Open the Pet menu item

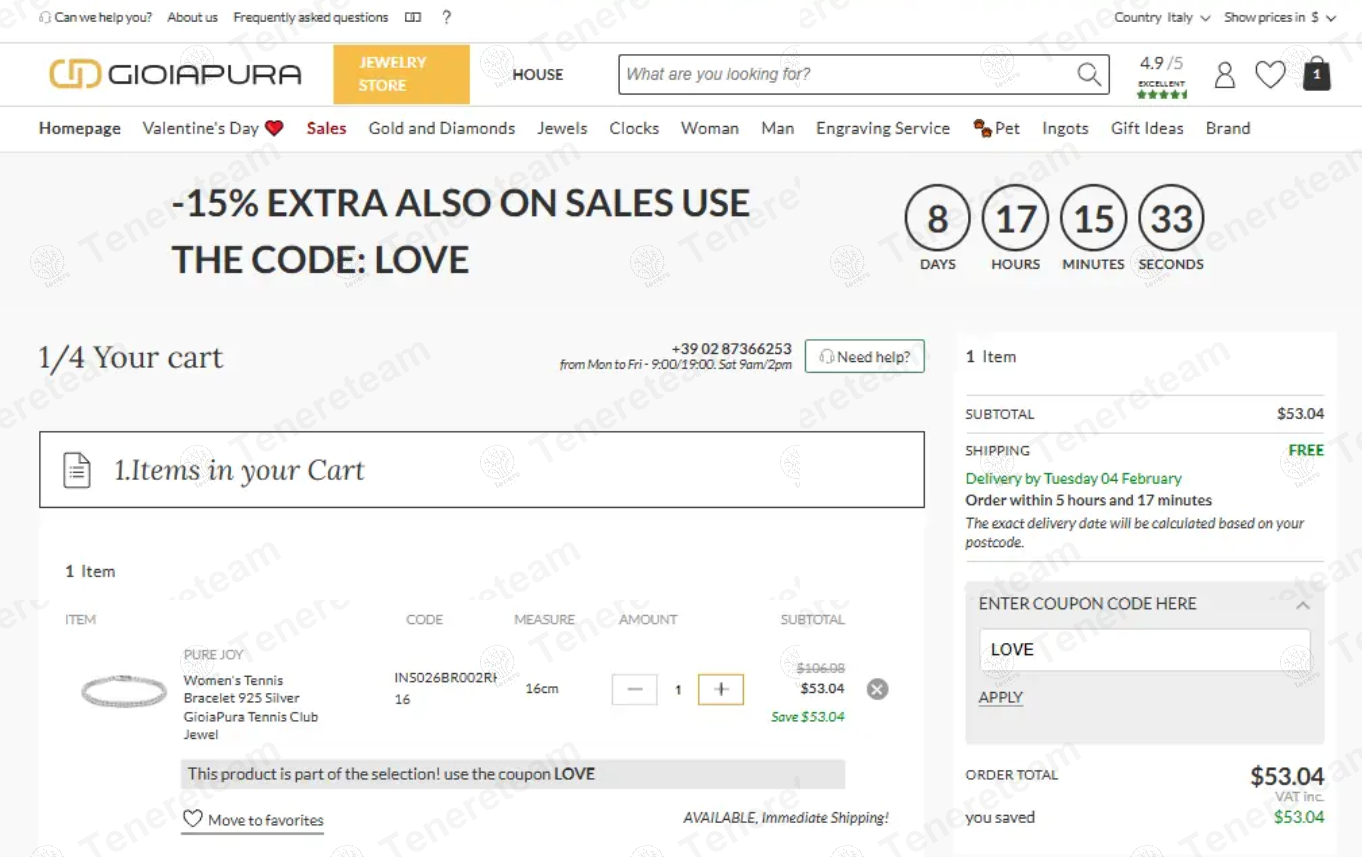coord(996,128)
